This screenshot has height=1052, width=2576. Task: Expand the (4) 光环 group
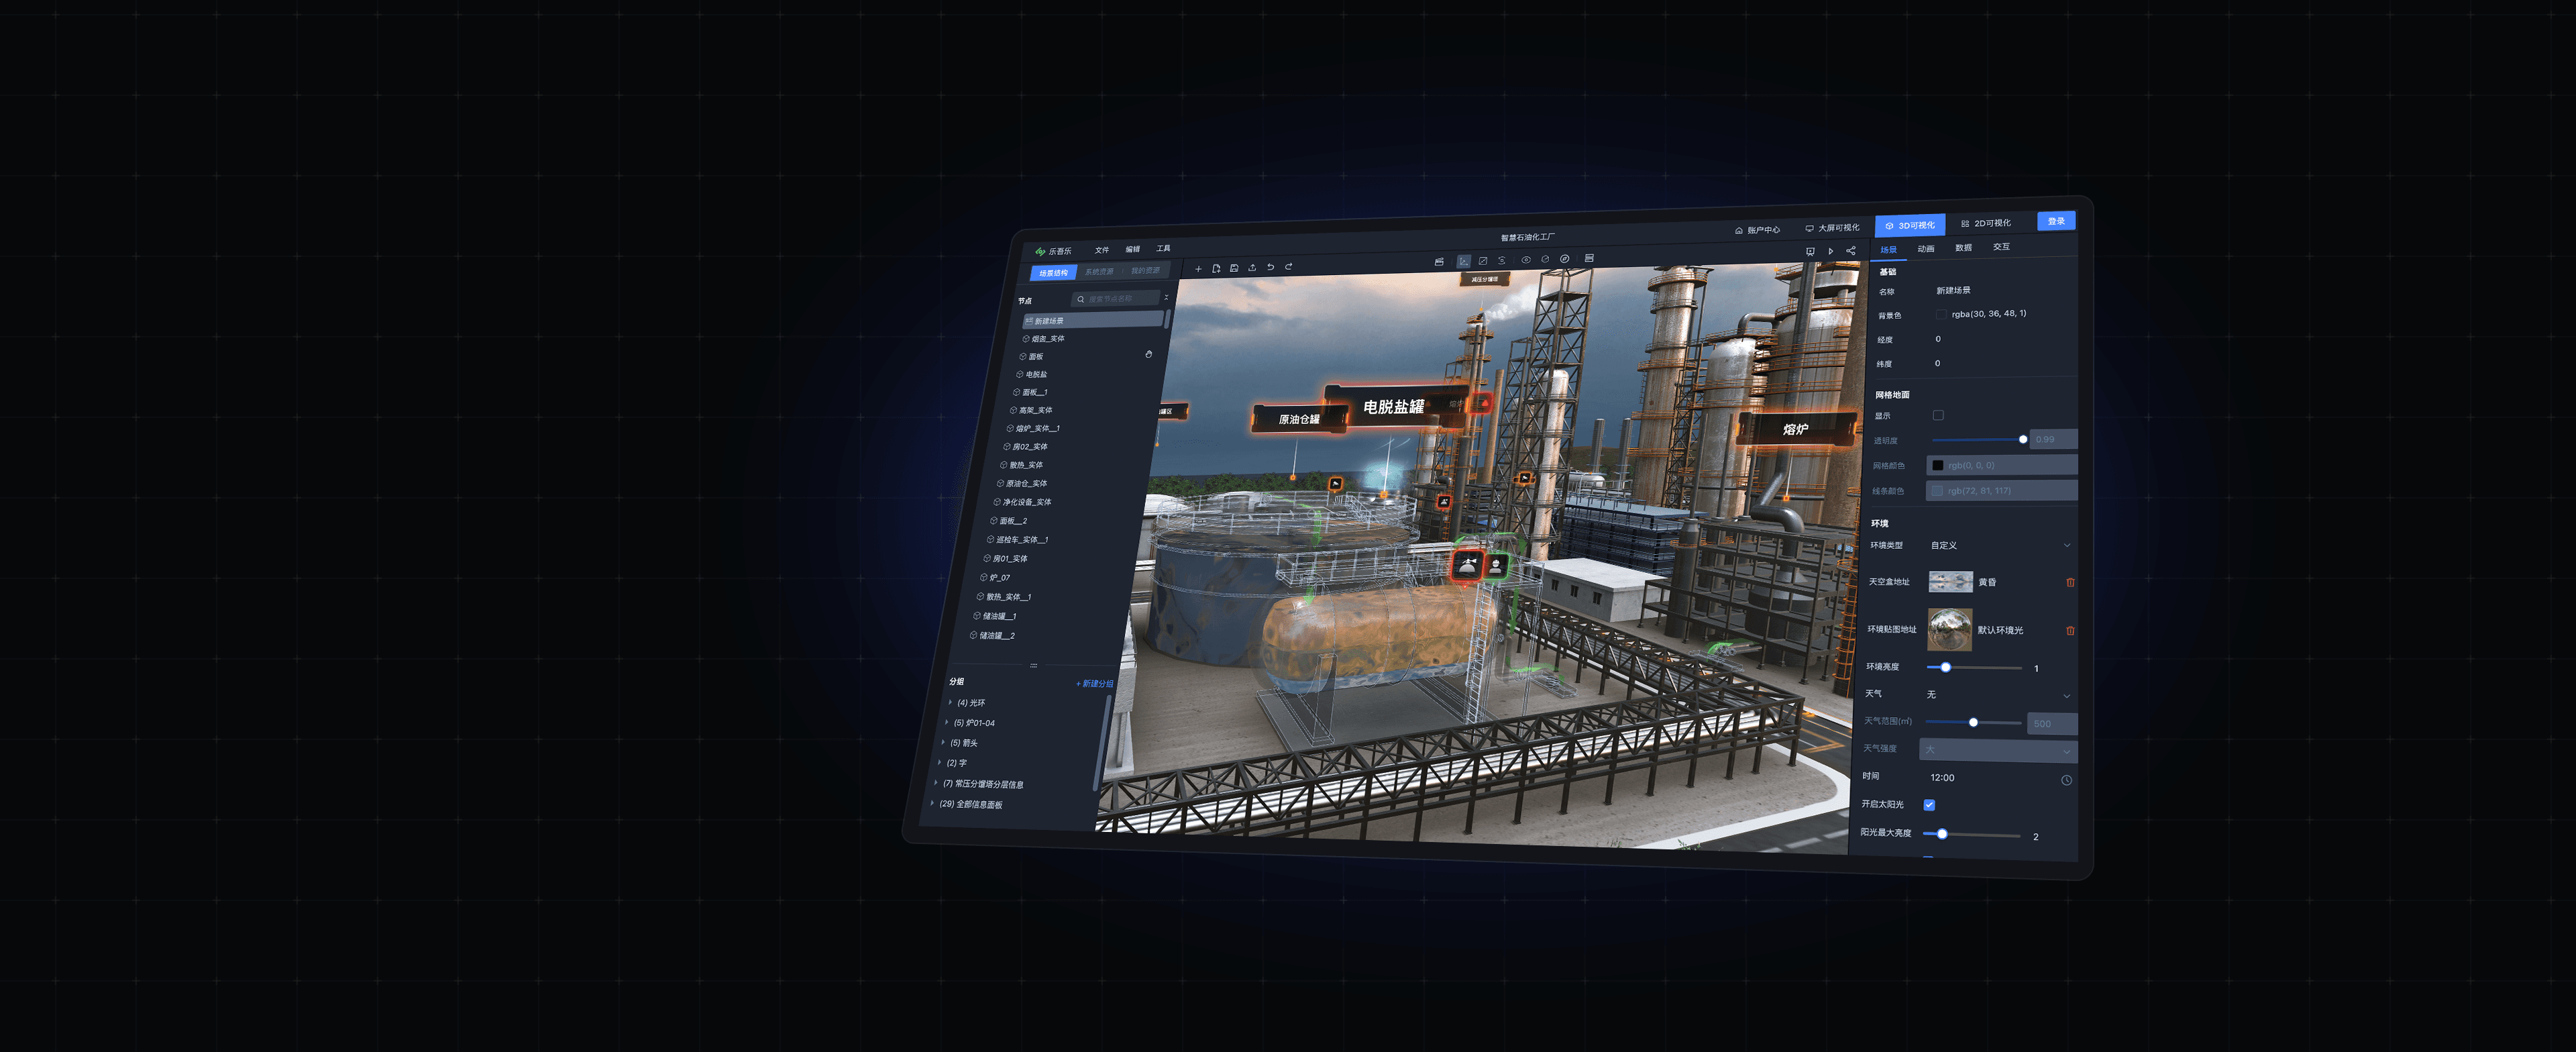point(950,702)
